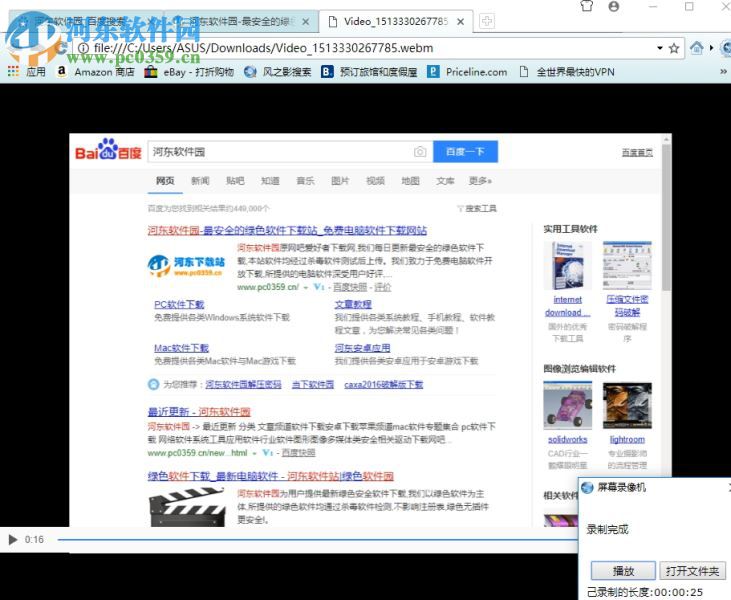Open the browser skin shirt icon

[587, 6]
